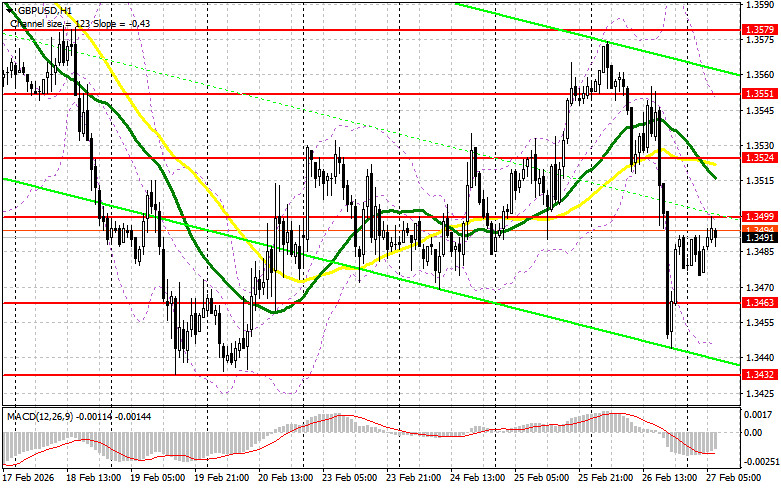Click the 27 Feb 05:00 time label

(733, 478)
